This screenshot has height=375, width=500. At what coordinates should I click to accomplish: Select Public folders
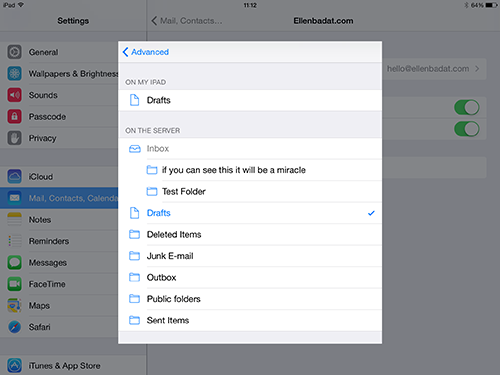250,299
